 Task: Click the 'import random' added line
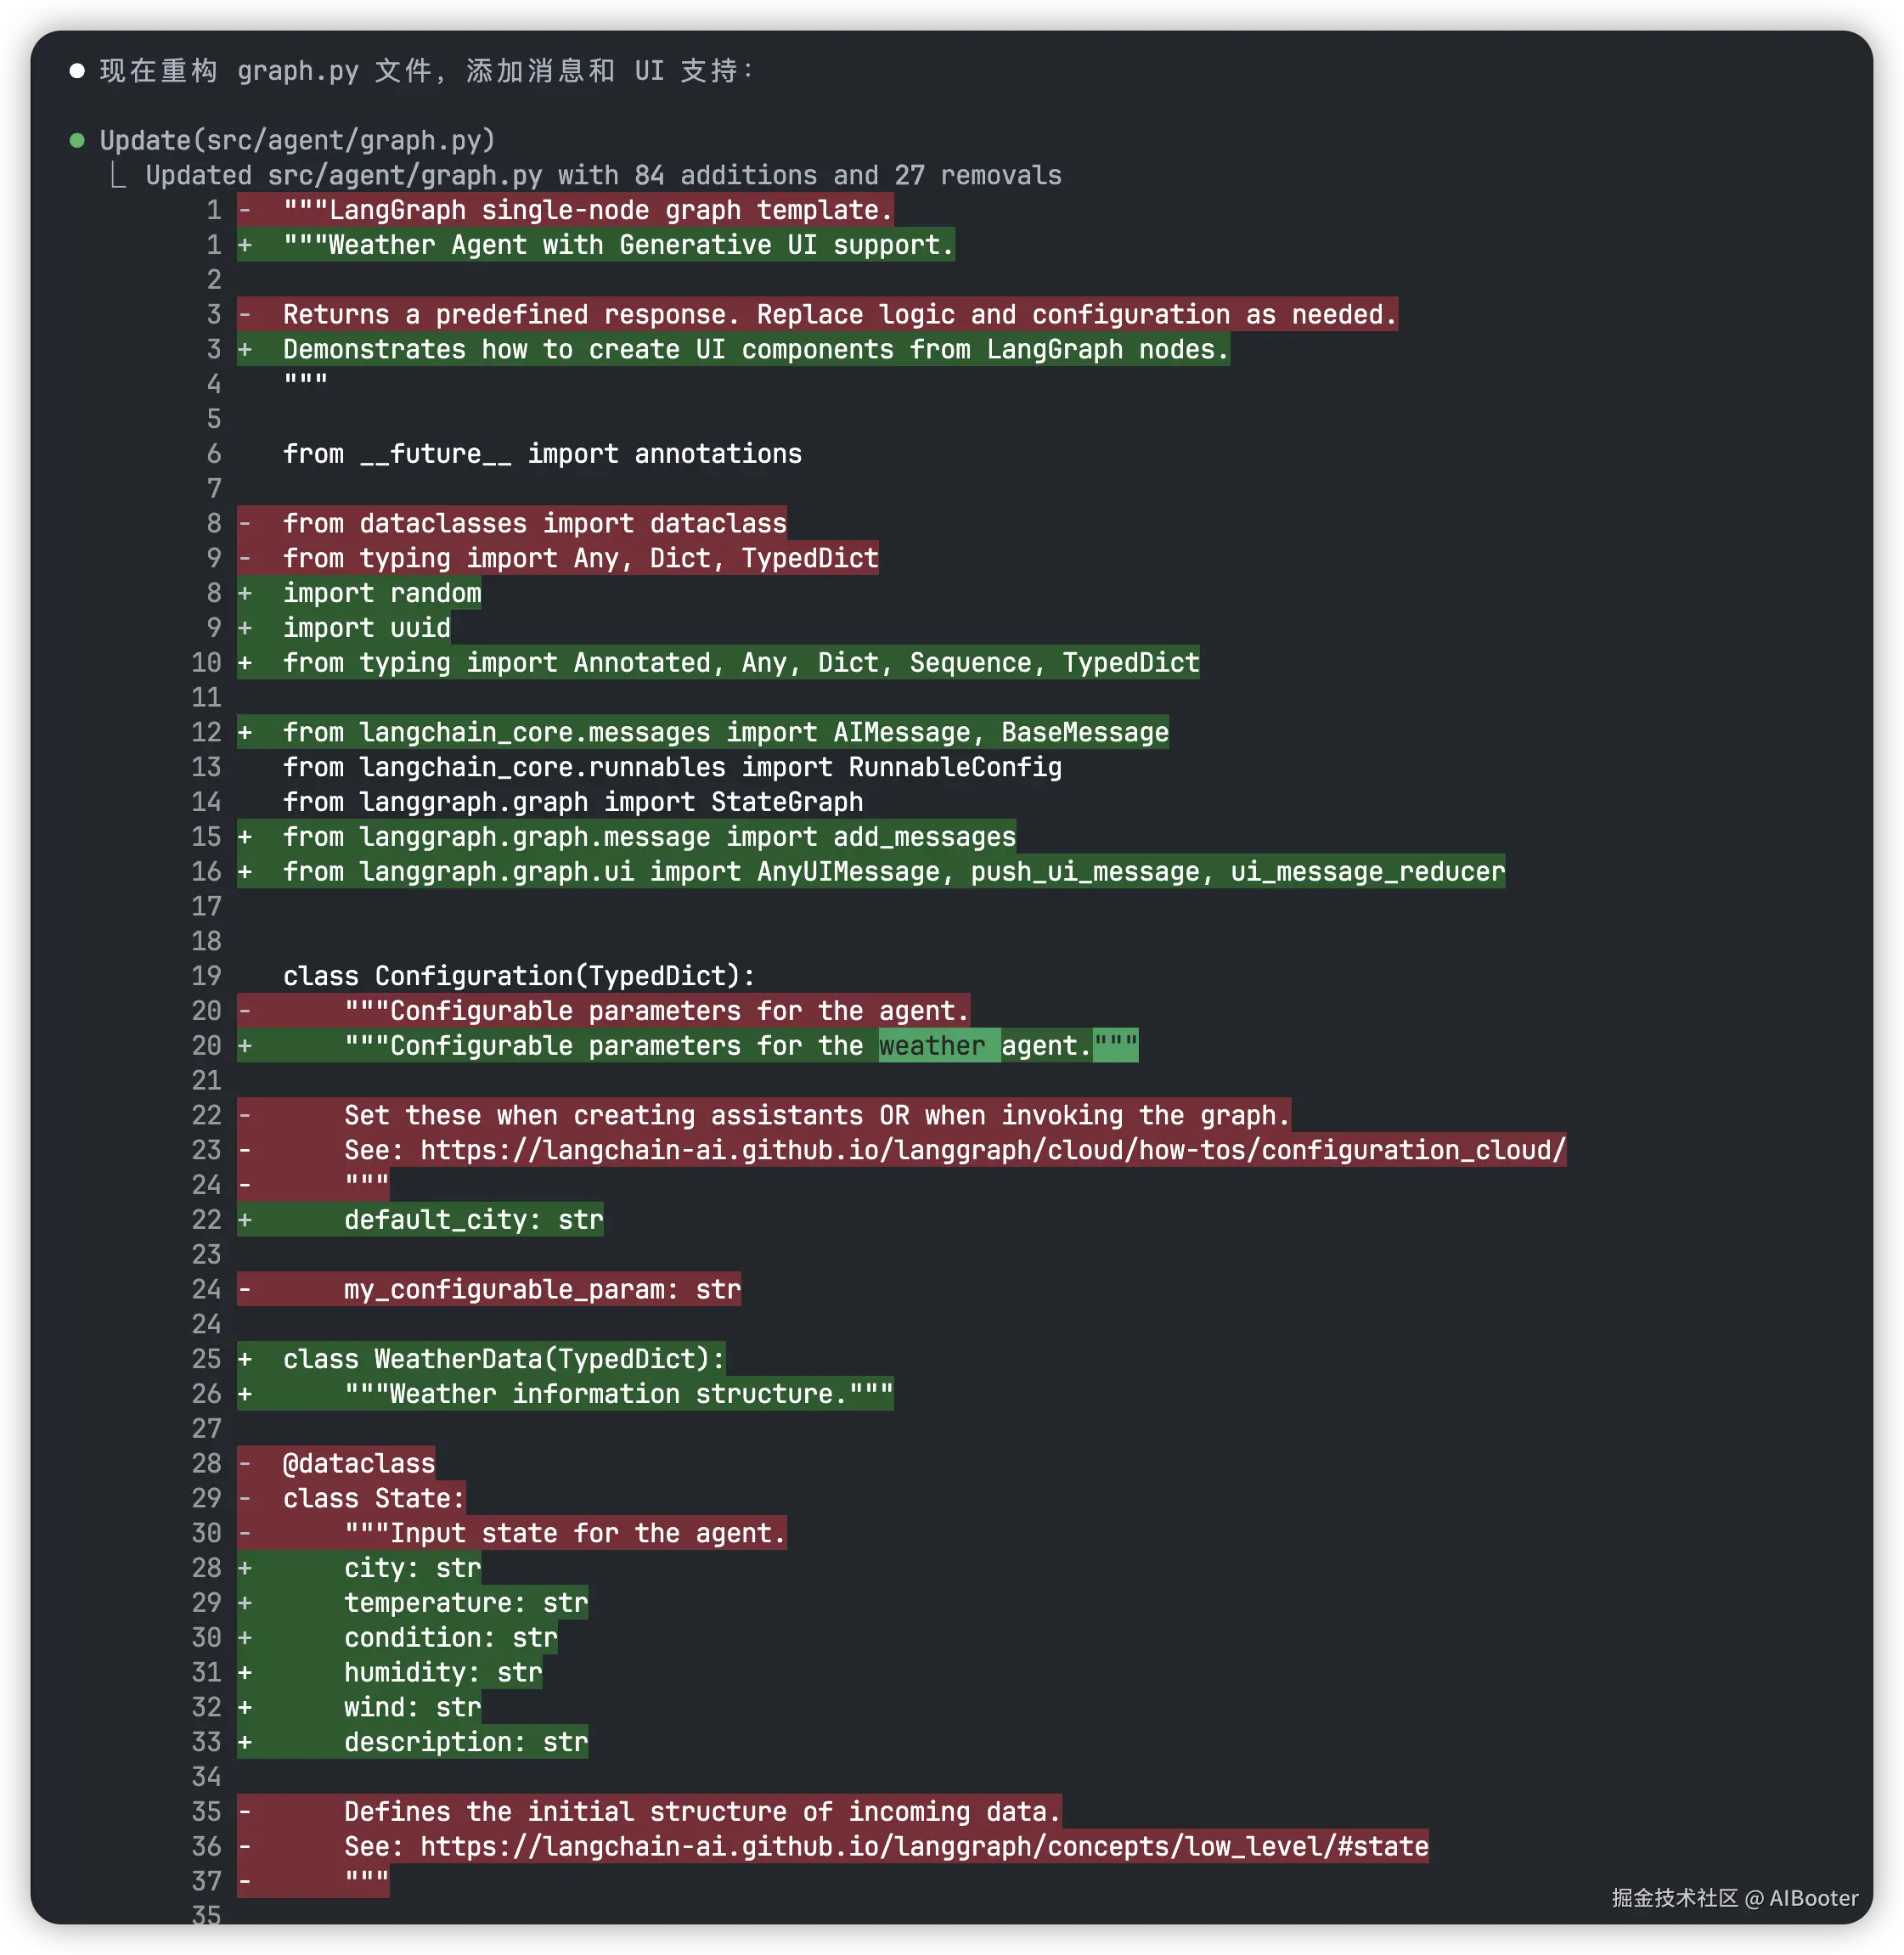(382, 593)
